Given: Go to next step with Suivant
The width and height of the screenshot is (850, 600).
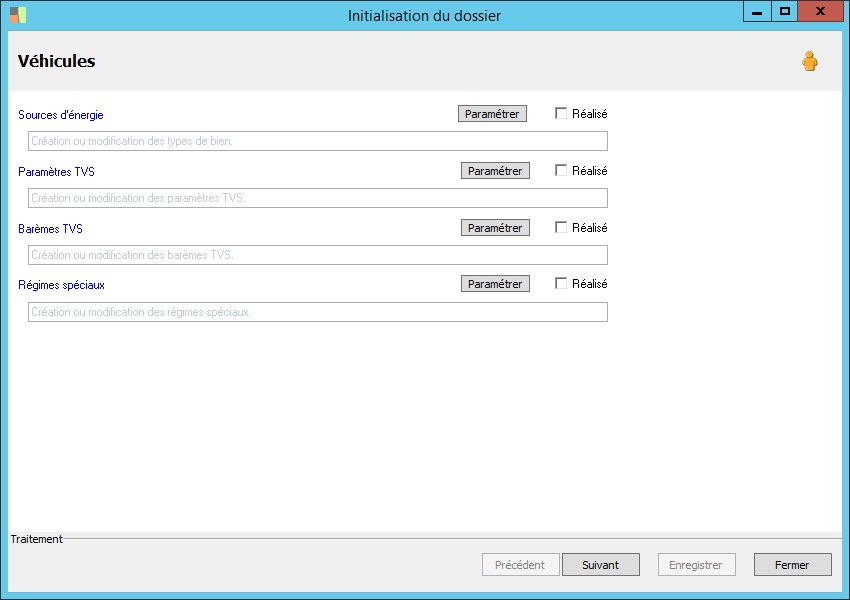Looking at the screenshot, I should (601, 565).
